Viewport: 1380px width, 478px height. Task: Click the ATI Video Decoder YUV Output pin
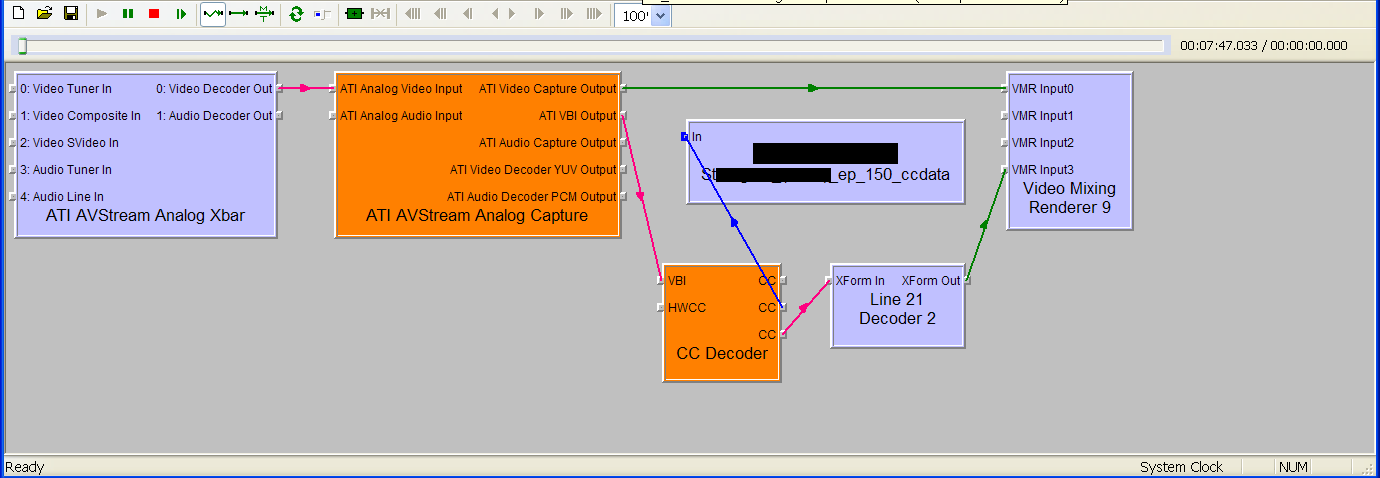tap(533, 170)
